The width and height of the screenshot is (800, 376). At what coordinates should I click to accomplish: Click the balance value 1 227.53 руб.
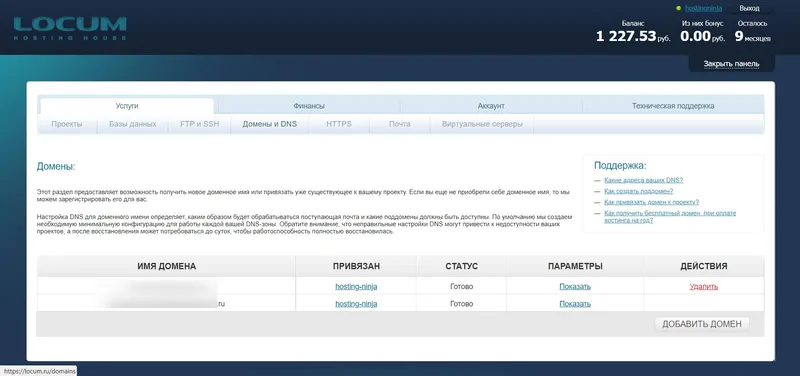[x=633, y=36]
